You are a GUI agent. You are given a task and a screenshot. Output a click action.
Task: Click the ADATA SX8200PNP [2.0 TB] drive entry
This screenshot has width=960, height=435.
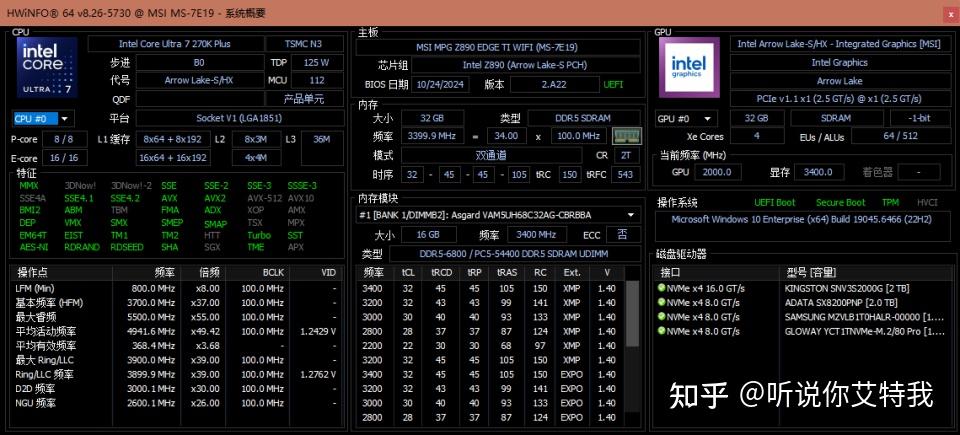pyautogui.click(x=841, y=303)
